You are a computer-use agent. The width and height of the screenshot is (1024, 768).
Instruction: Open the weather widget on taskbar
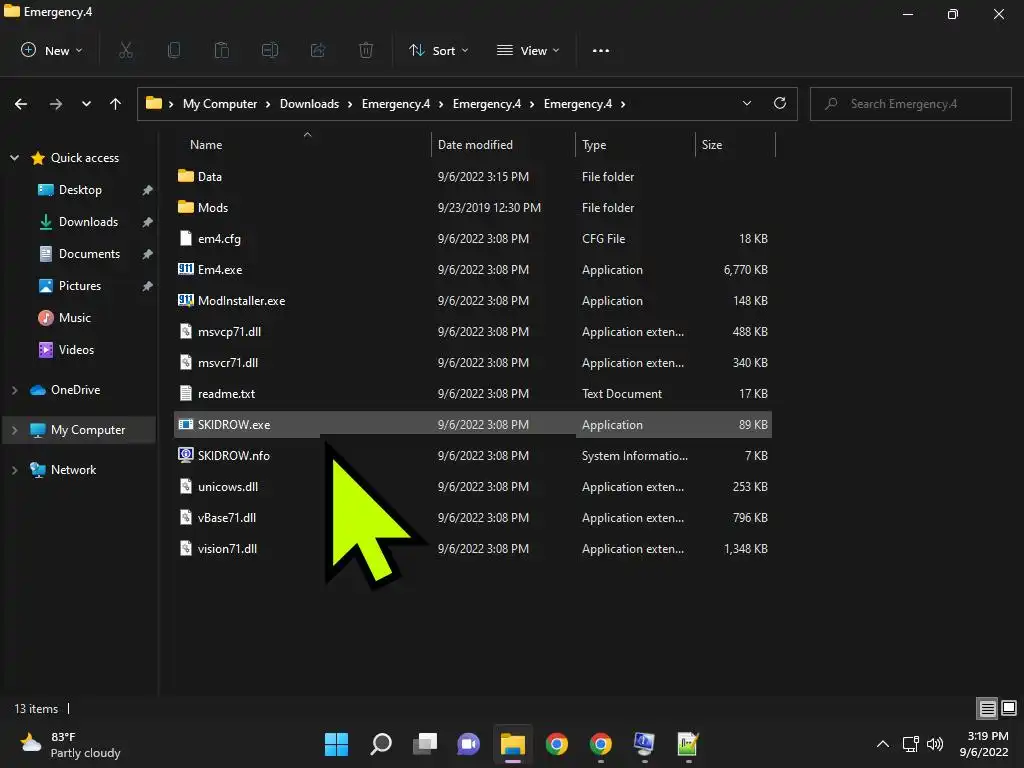tap(70, 744)
